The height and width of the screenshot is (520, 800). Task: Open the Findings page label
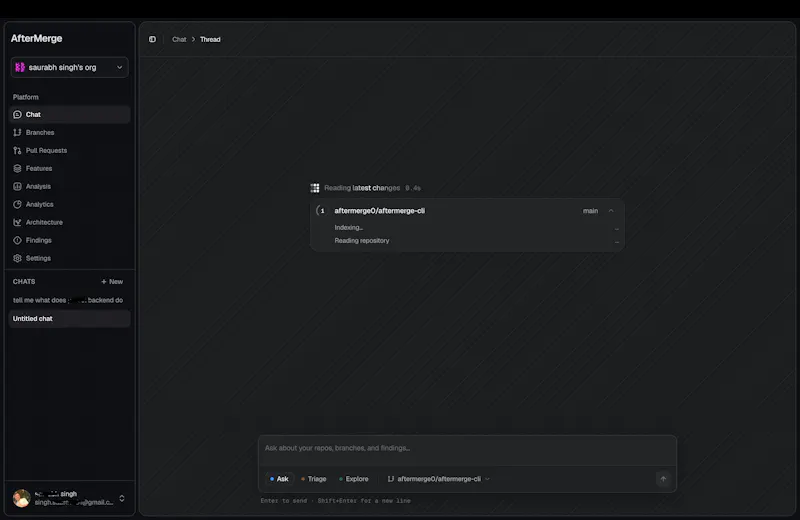point(39,240)
